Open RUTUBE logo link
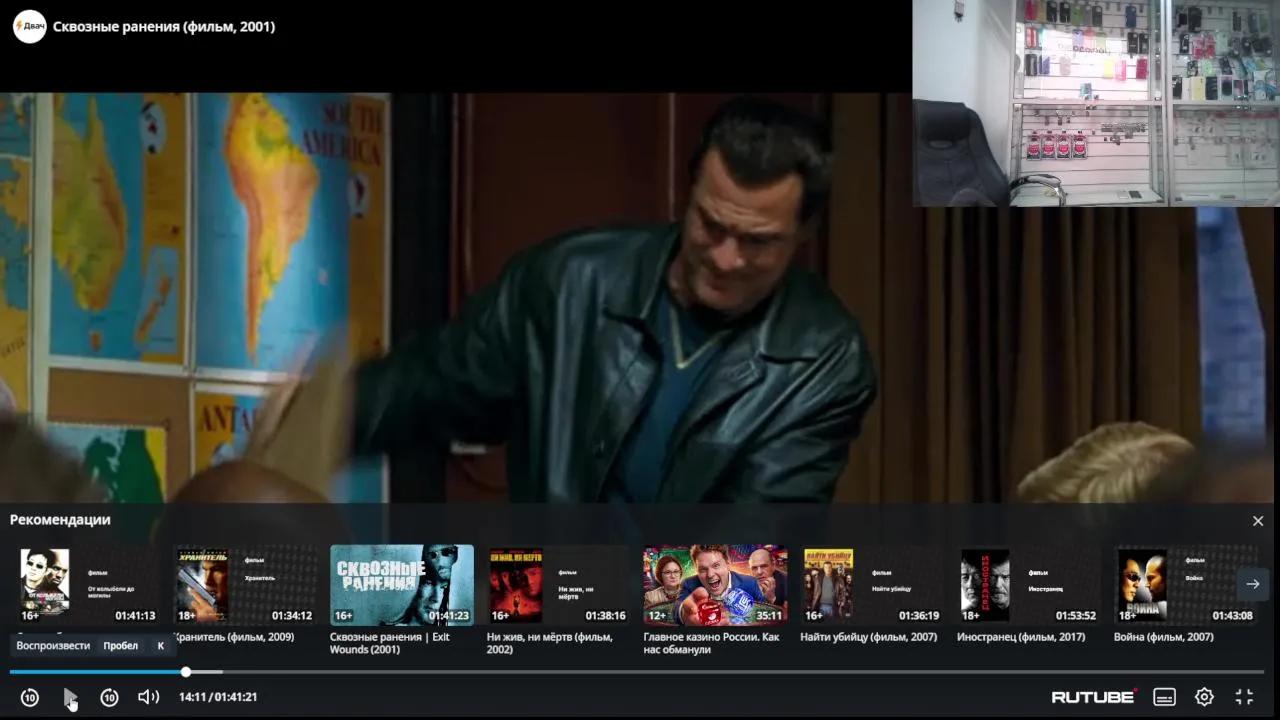This screenshot has width=1280, height=720. coord(1093,697)
